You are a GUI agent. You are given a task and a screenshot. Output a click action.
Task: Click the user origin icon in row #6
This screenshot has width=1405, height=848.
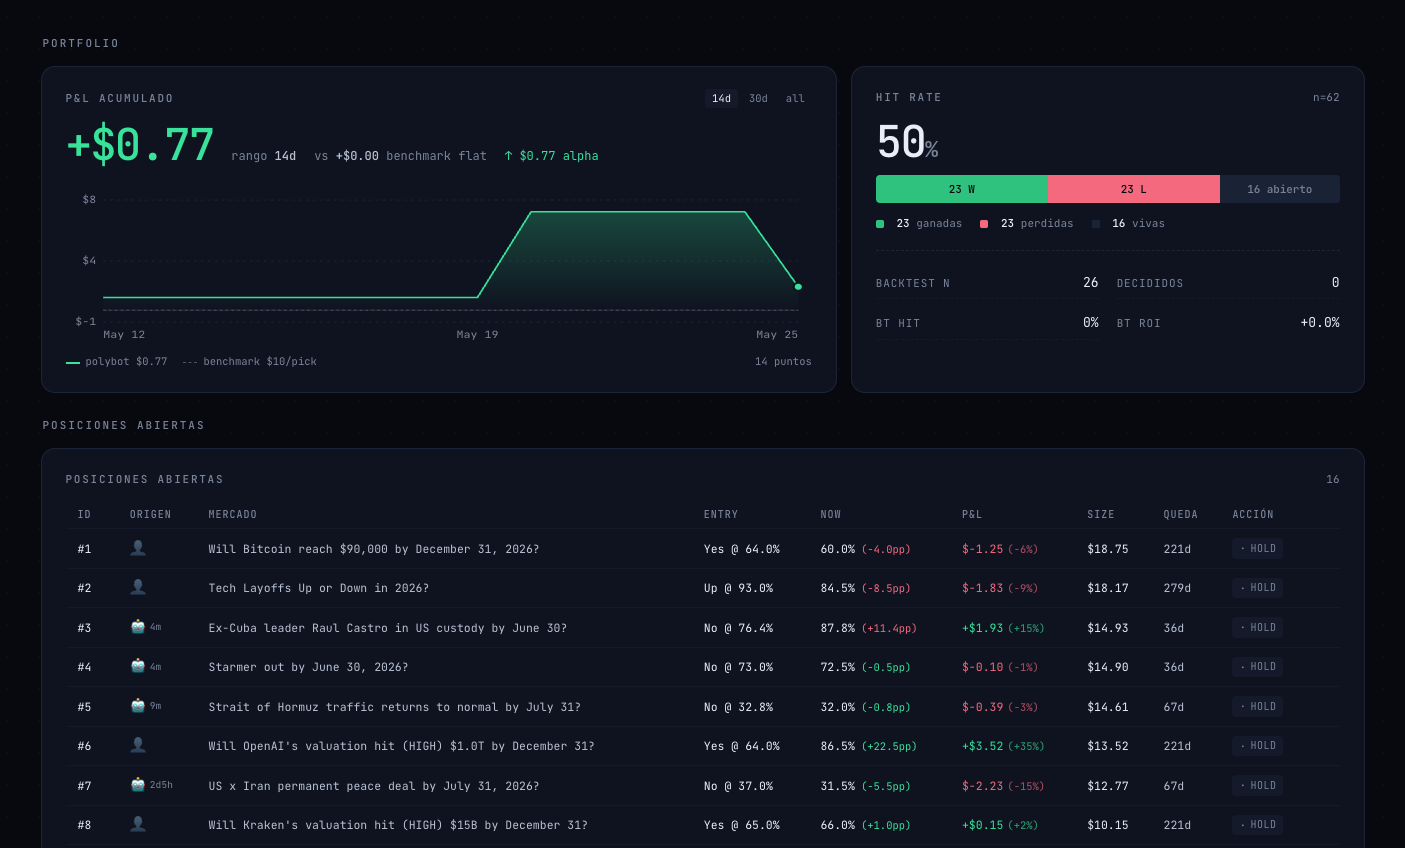(x=138, y=745)
